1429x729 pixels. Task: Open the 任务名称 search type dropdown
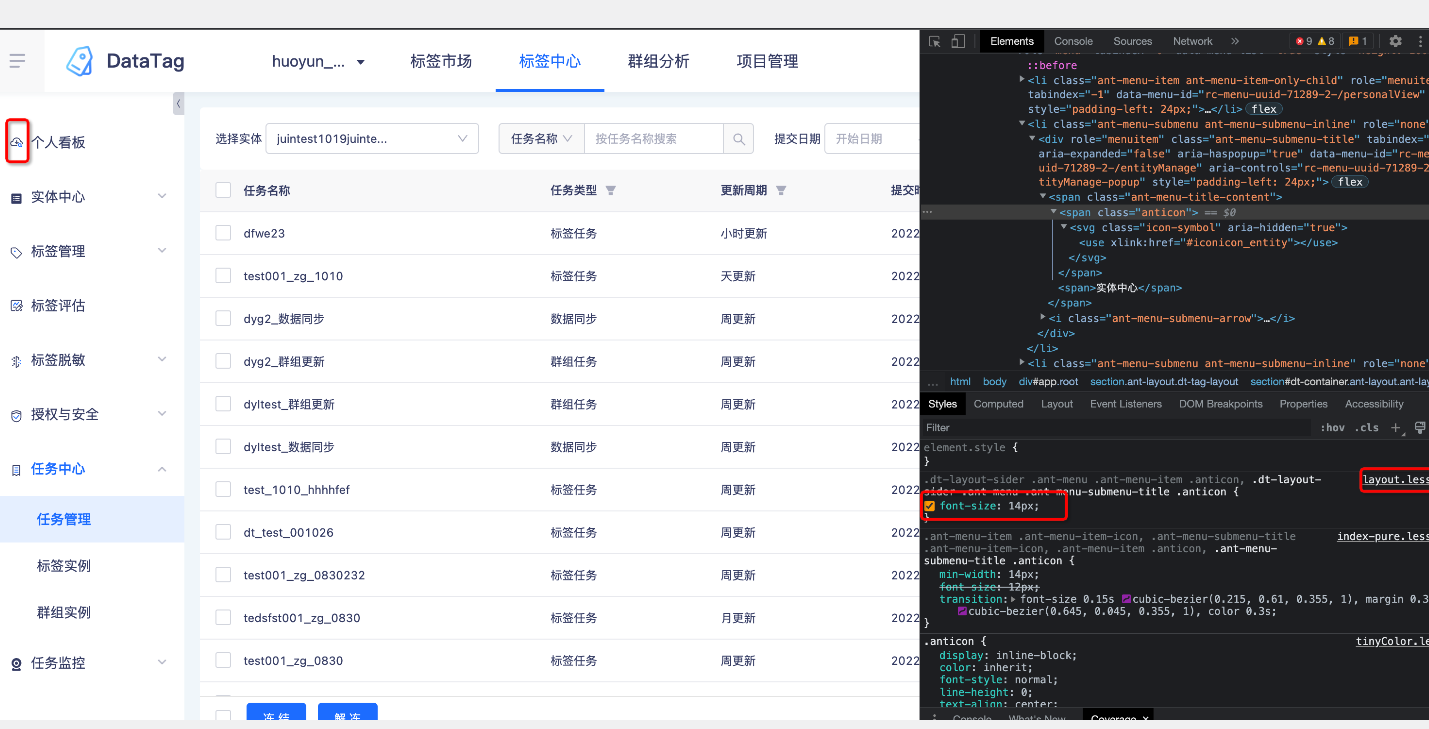(541, 138)
